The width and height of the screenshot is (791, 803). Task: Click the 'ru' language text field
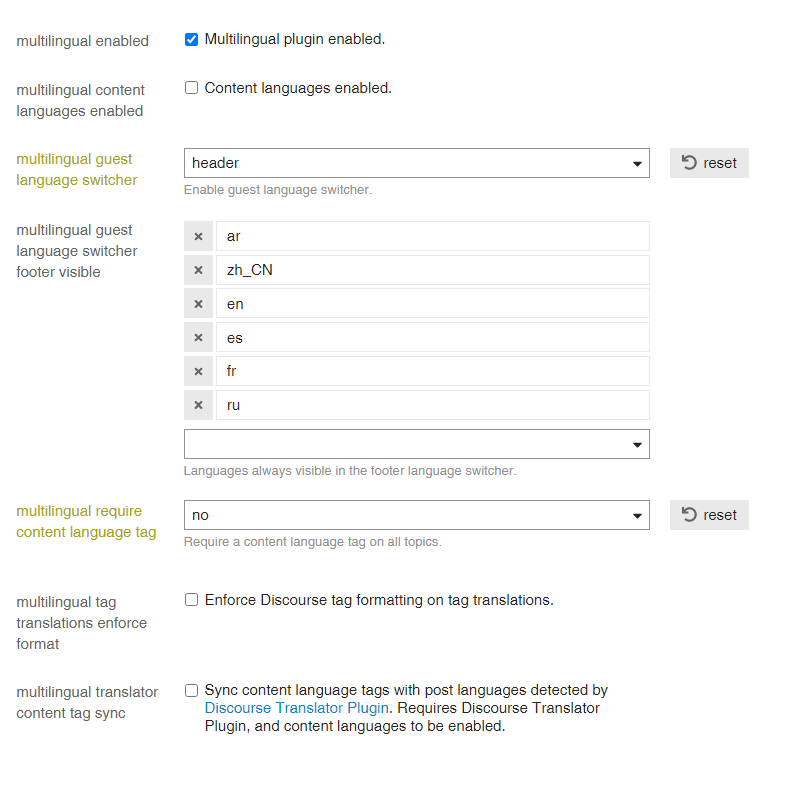click(433, 405)
